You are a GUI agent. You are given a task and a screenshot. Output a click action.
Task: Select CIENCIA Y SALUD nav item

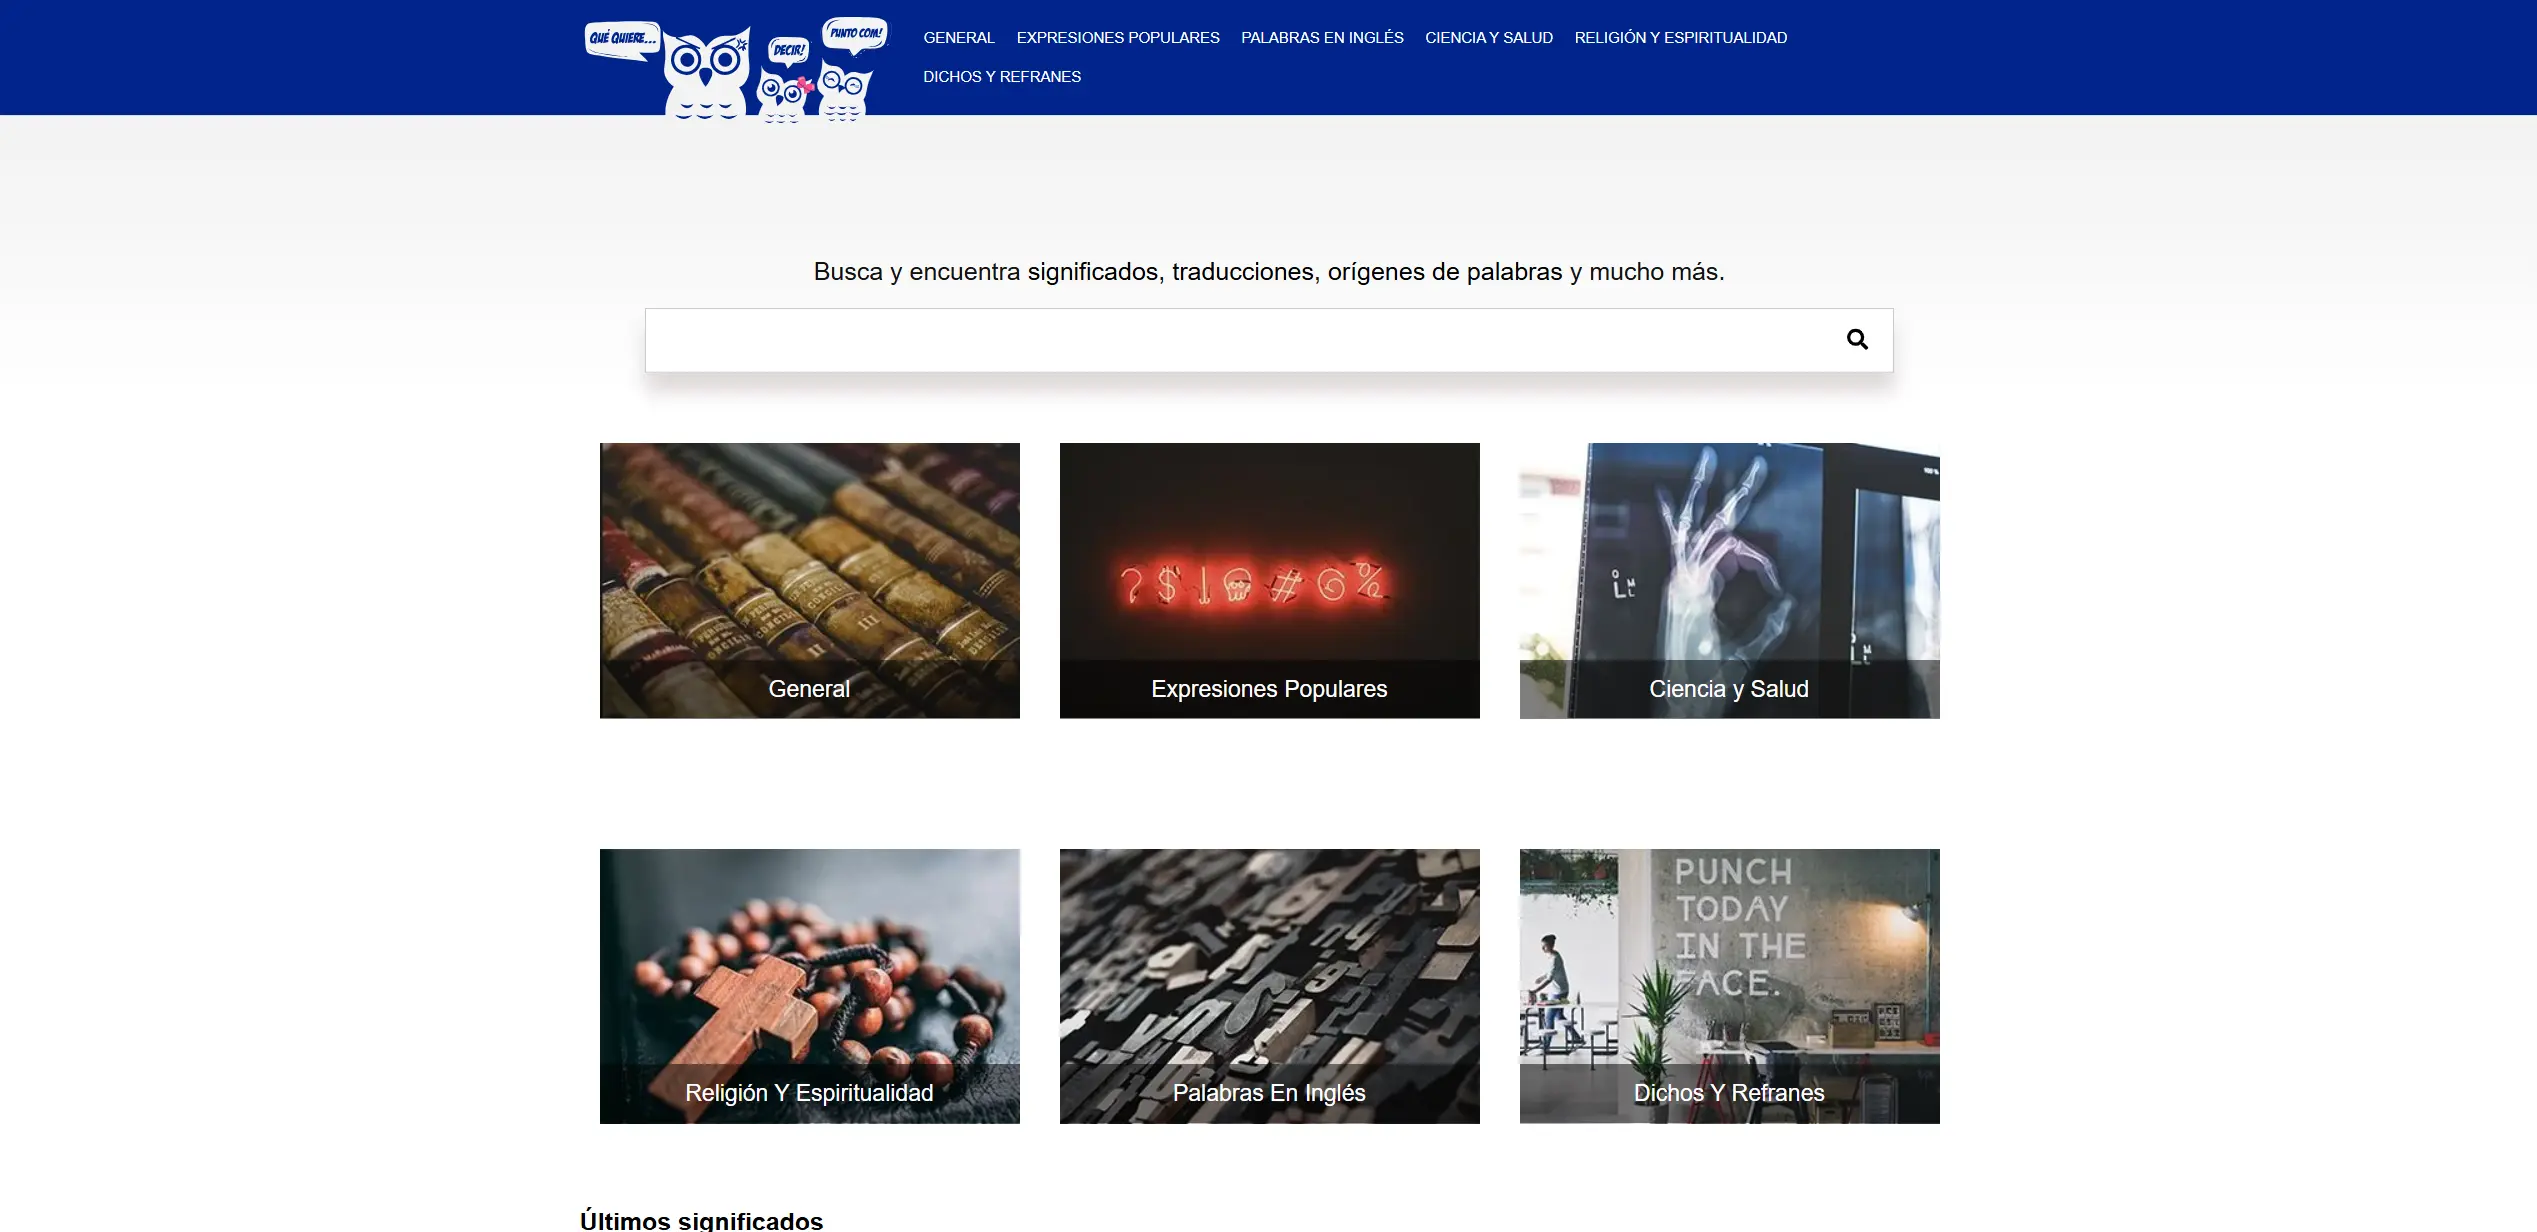1488,38
